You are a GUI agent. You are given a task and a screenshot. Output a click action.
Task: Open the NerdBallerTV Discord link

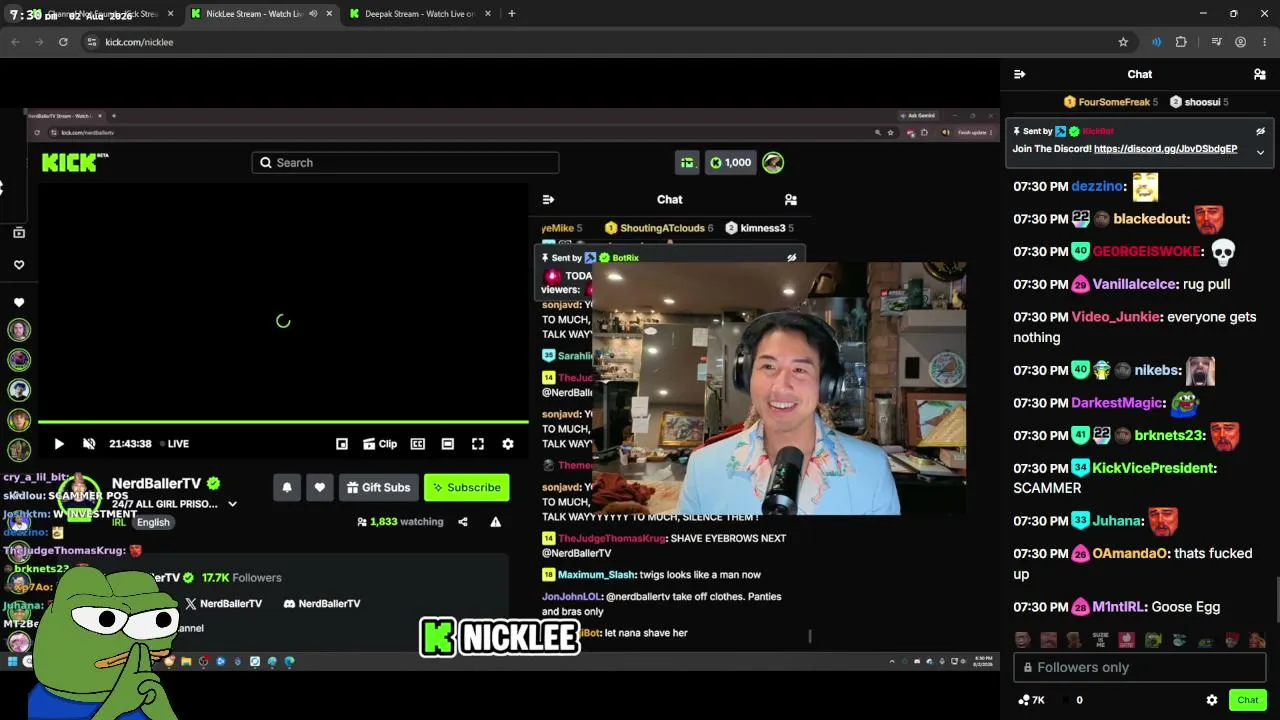point(322,604)
